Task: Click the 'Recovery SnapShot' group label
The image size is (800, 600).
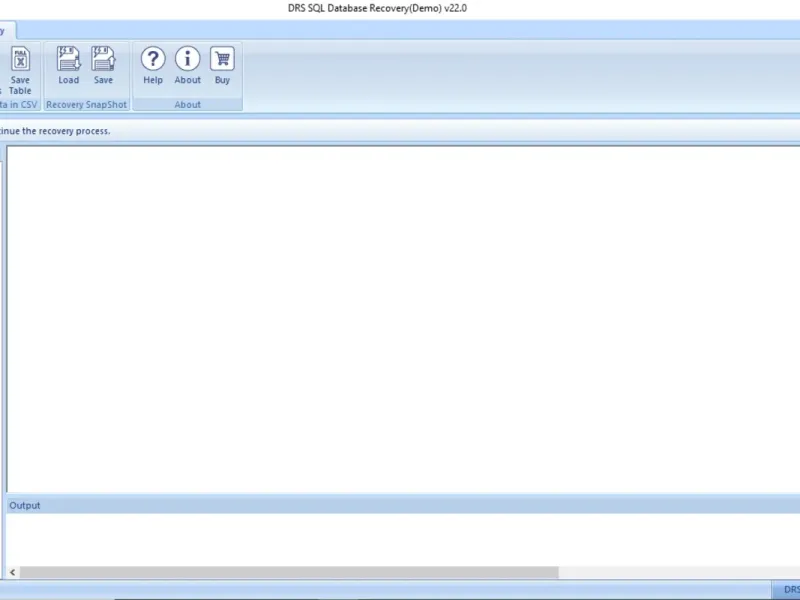Action: coord(86,105)
